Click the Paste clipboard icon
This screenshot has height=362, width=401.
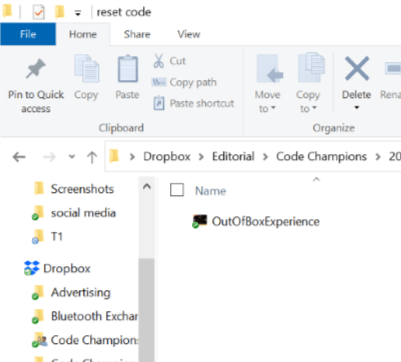coord(127,69)
